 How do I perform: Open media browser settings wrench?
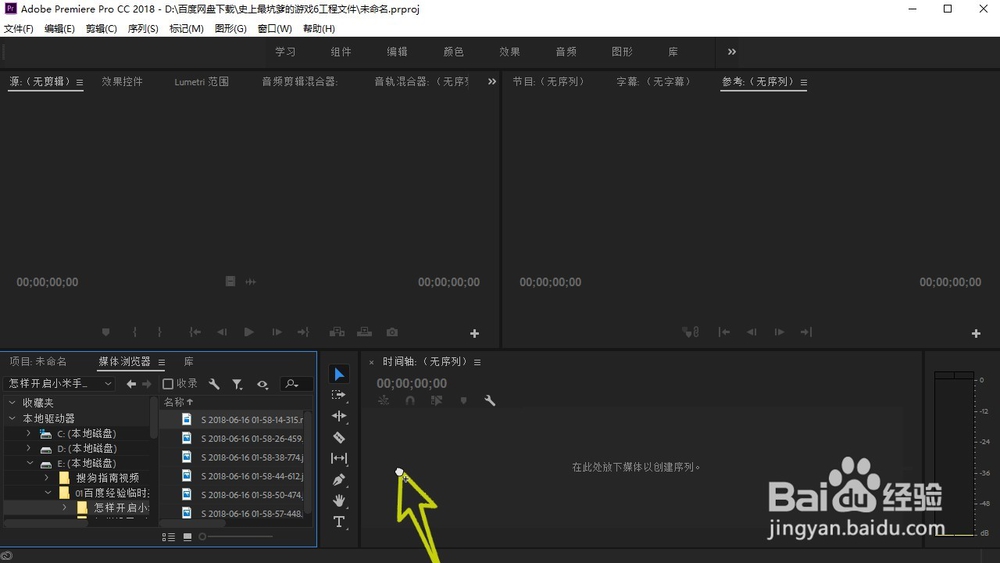point(214,384)
